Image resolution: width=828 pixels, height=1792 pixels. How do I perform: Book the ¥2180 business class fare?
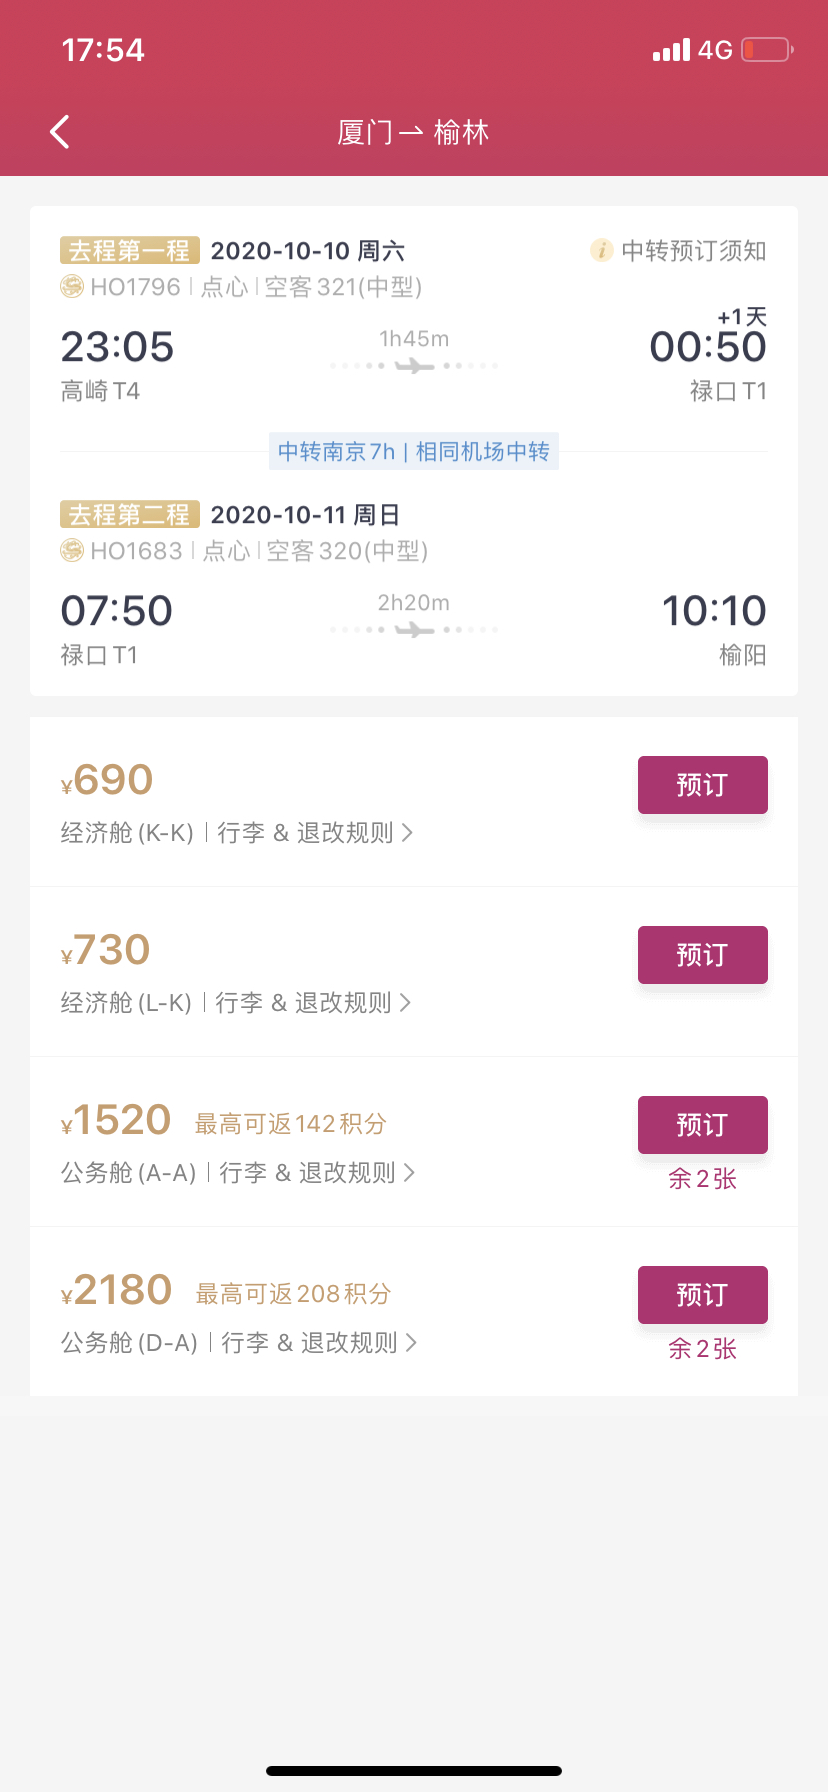[x=703, y=1295]
